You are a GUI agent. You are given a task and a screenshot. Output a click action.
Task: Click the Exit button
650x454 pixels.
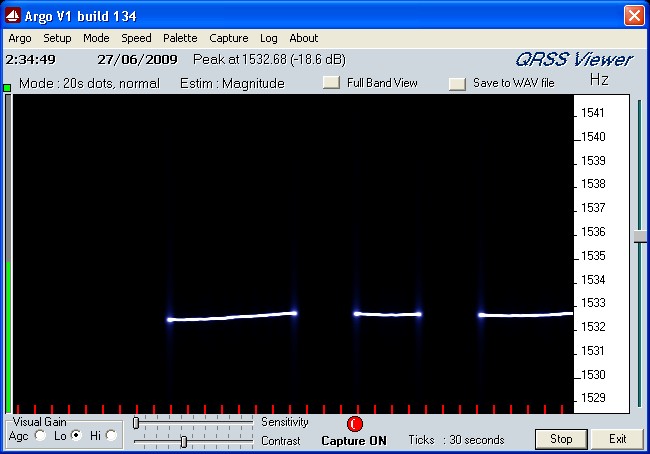[616, 439]
